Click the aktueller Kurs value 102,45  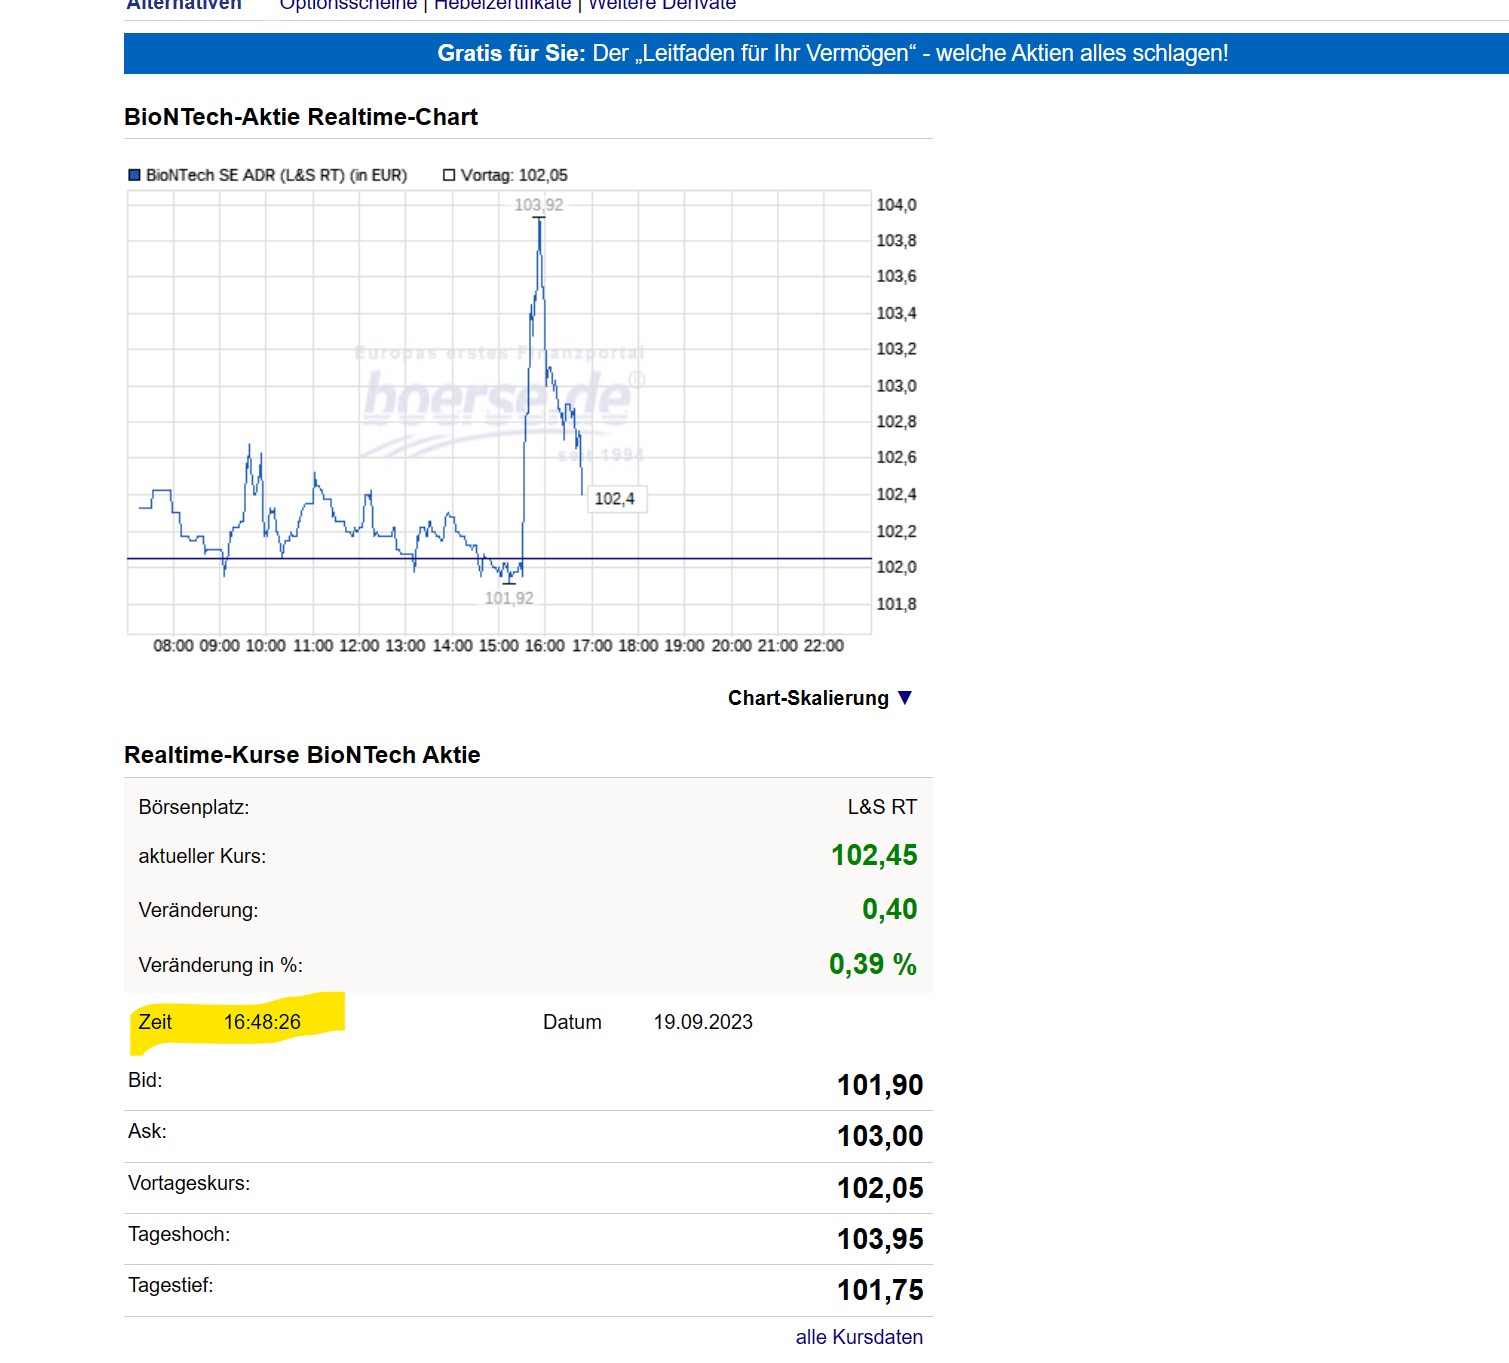pos(874,855)
